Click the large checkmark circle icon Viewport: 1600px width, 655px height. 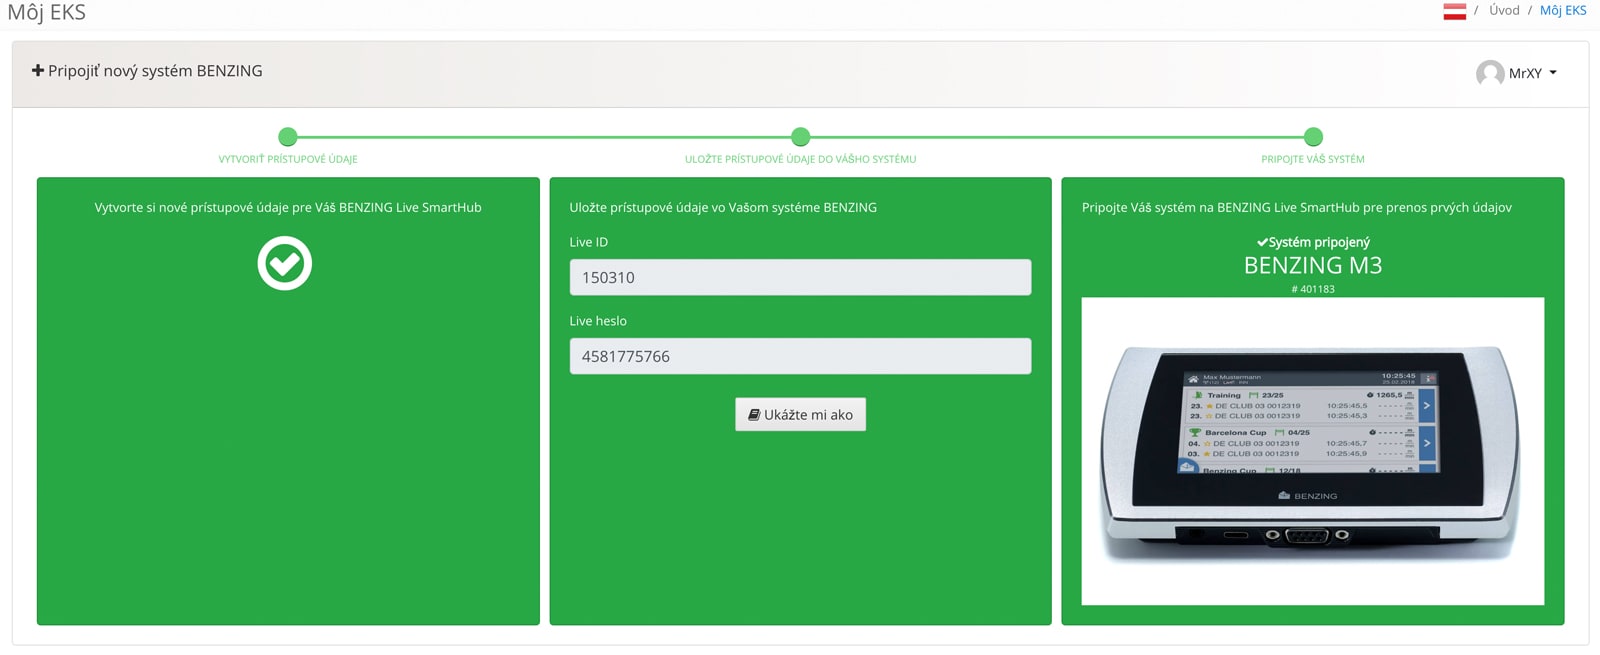tap(285, 263)
